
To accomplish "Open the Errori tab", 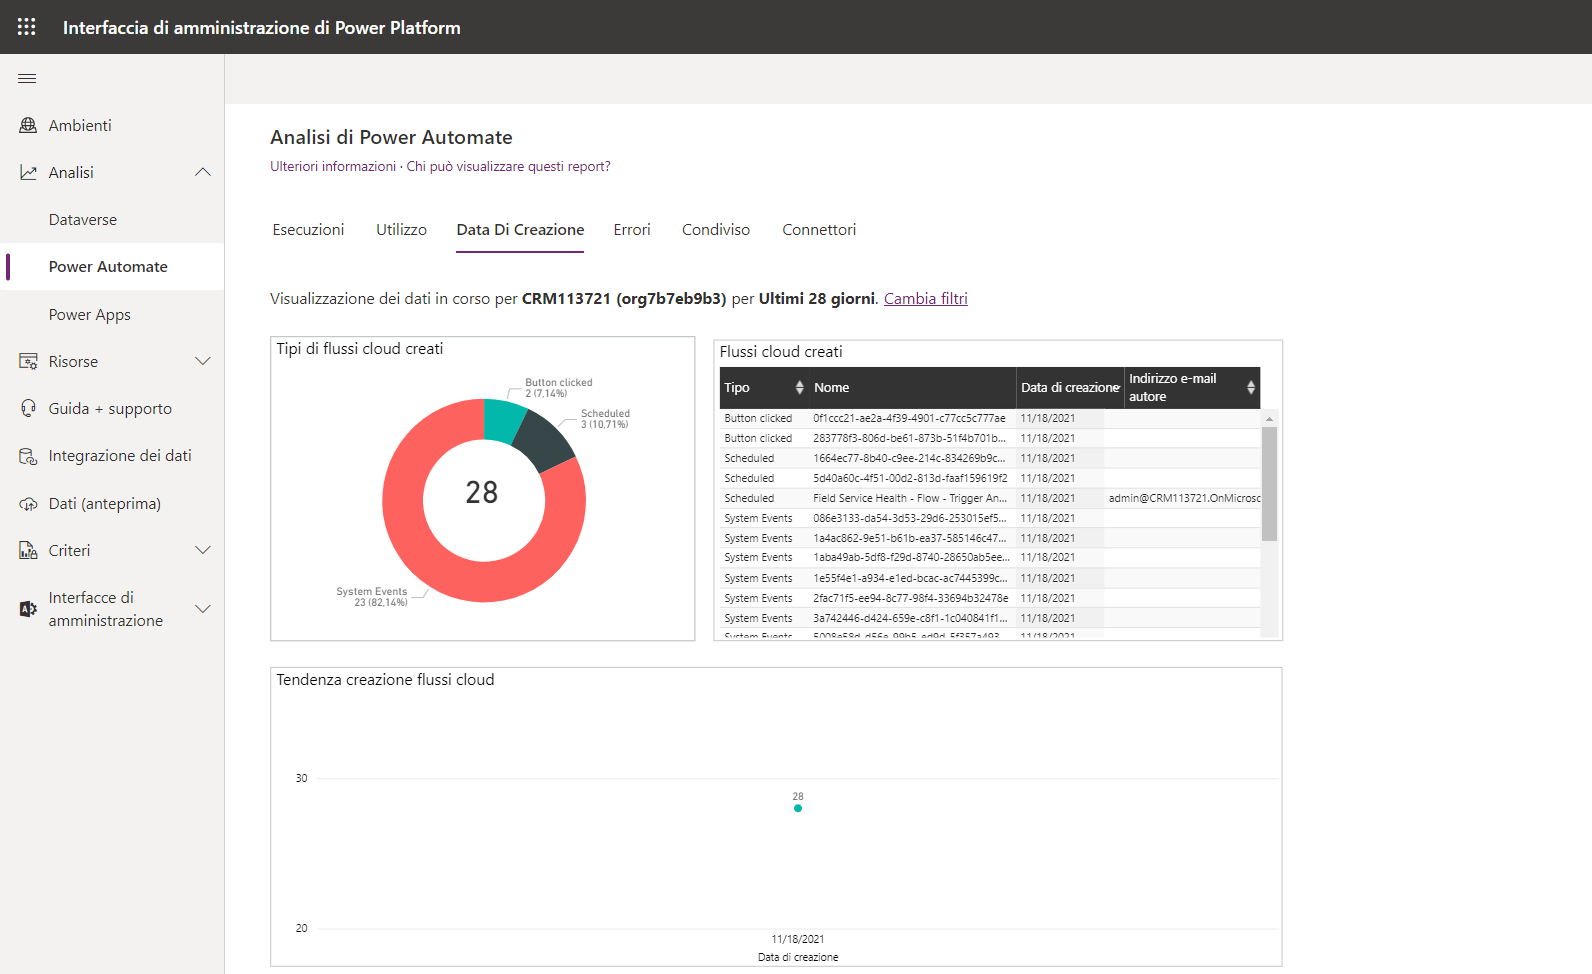I will click(632, 230).
